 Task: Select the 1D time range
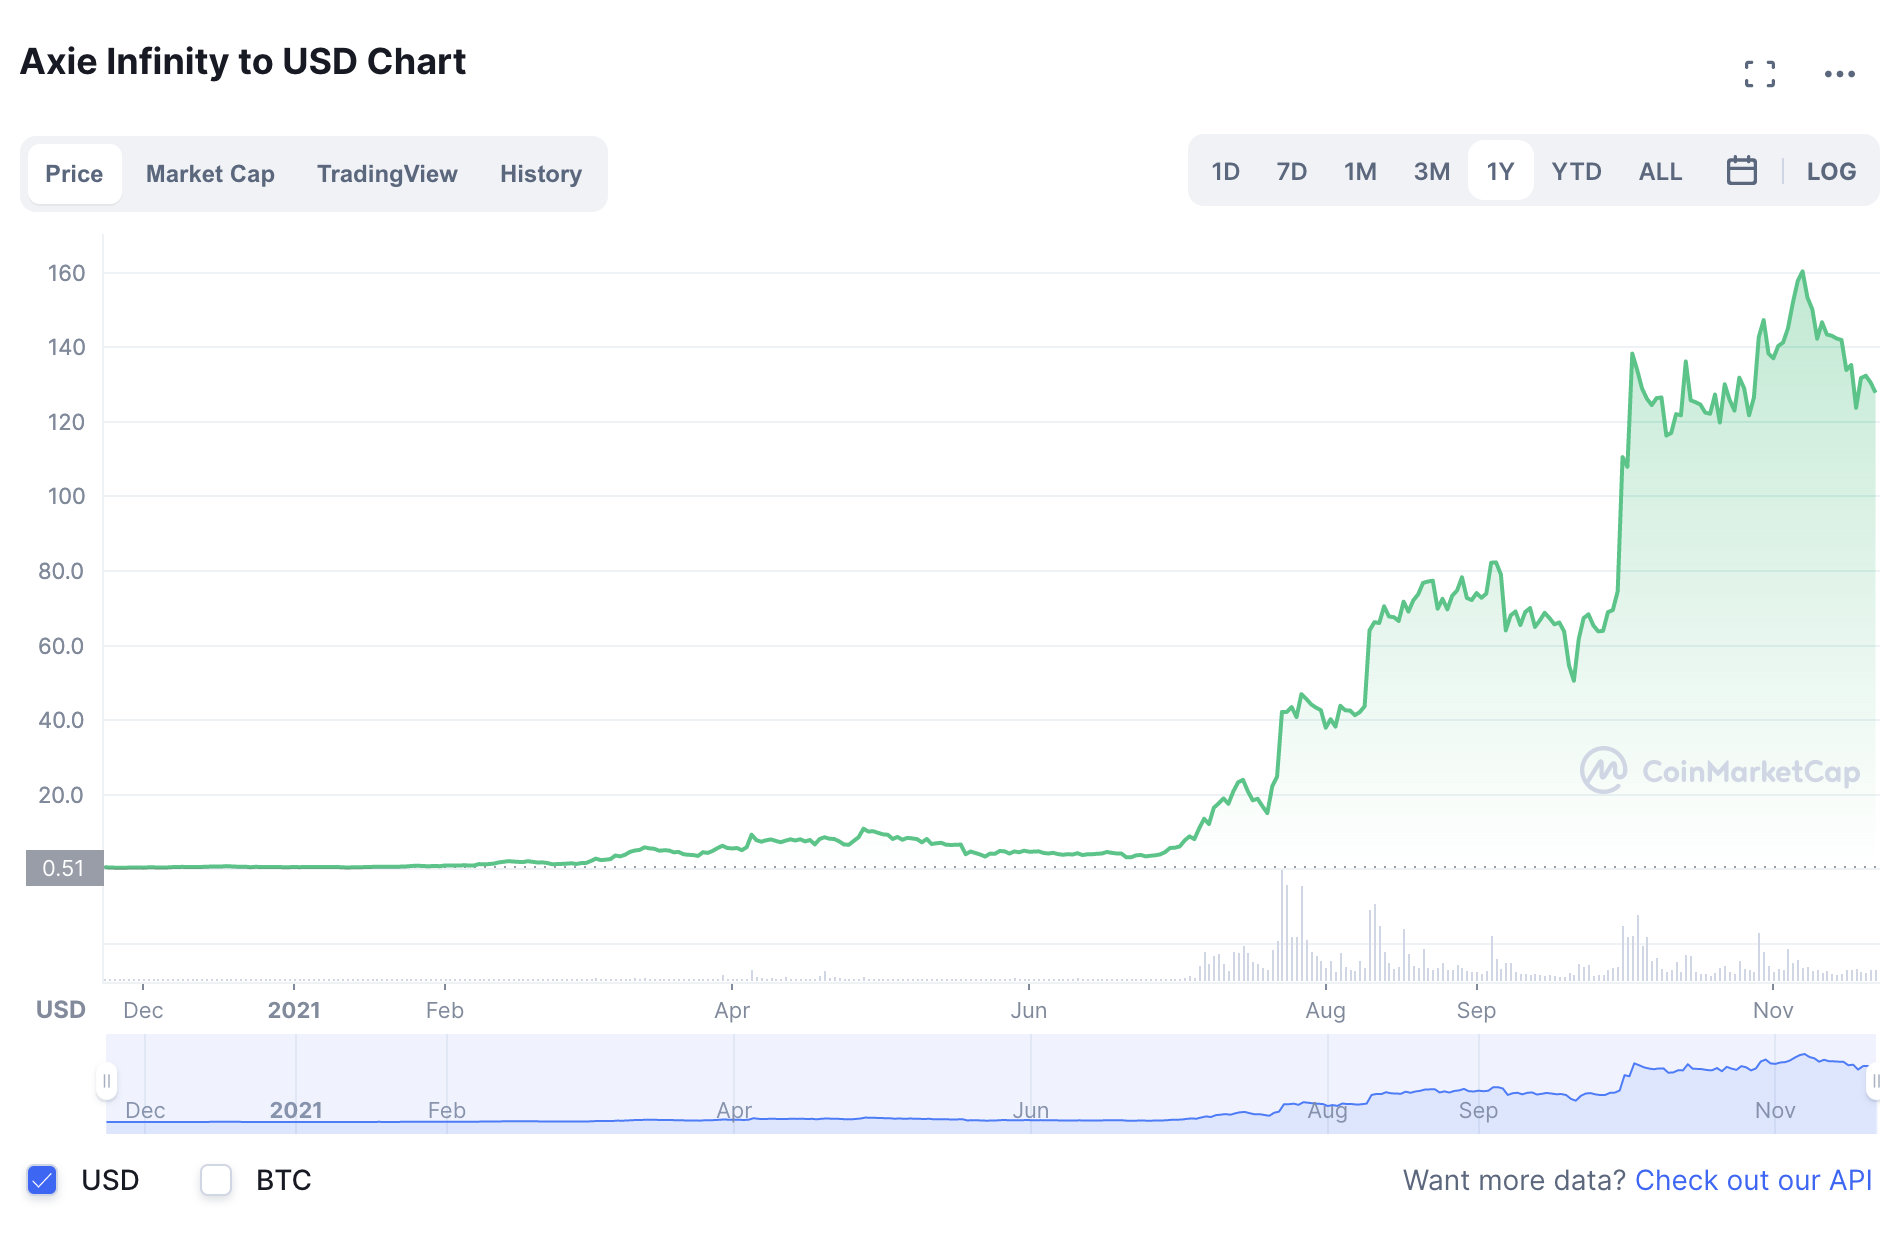click(1225, 171)
